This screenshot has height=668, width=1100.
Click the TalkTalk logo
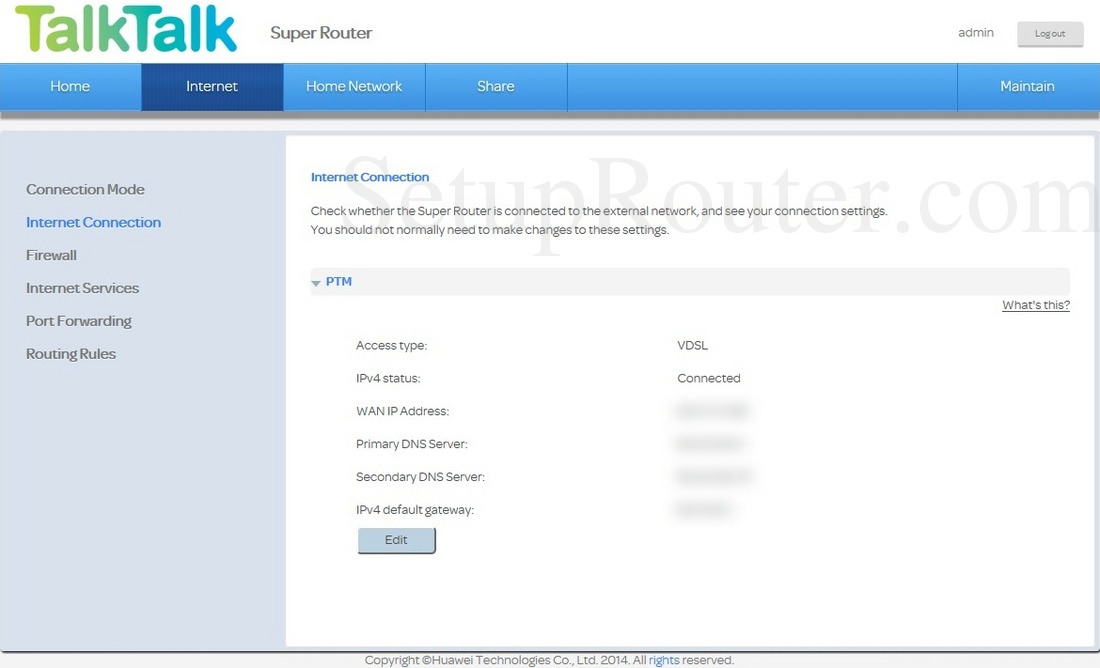[x=126, y=30]
